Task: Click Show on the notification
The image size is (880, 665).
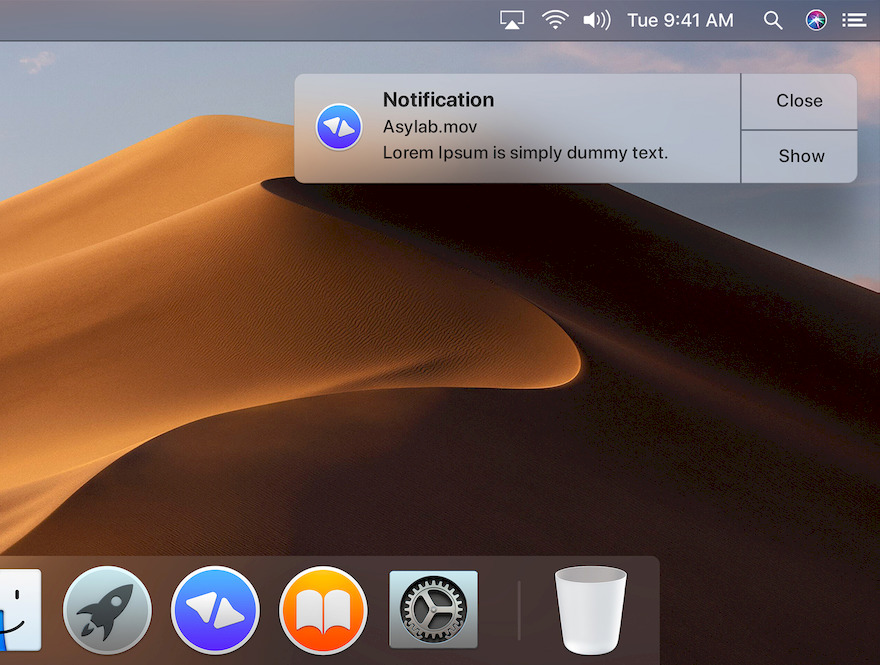Action: pyautogui.click(x=801, y=156)
